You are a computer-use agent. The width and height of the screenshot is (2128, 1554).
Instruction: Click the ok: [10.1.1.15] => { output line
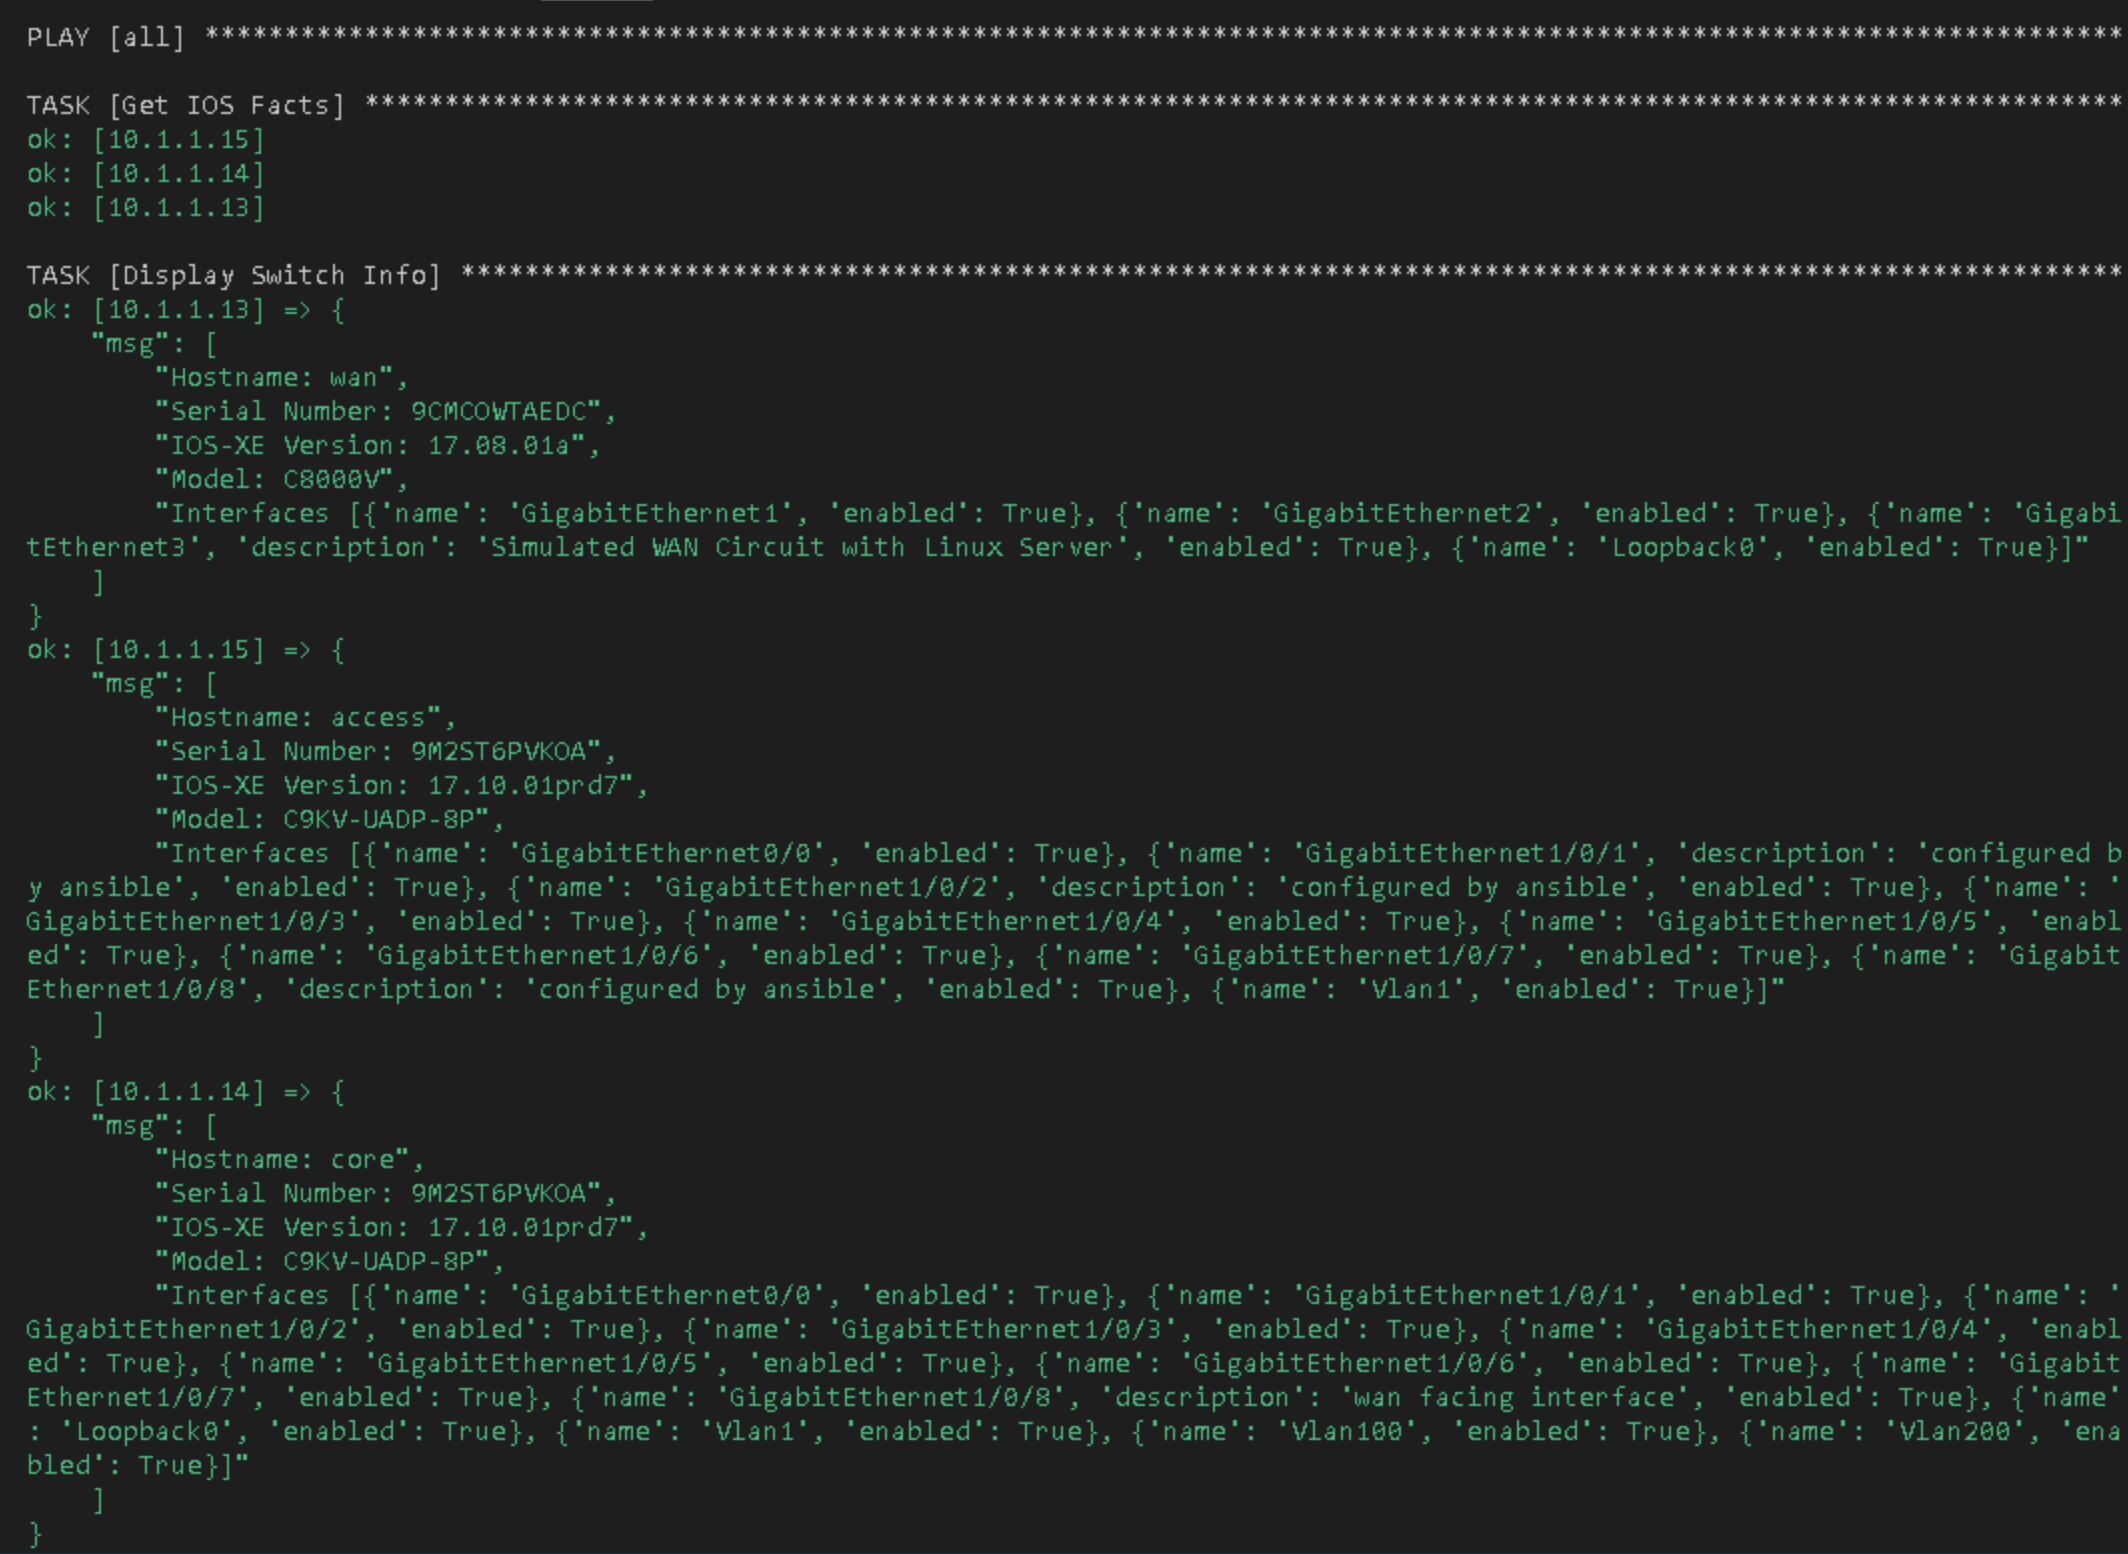coord(186,649)
